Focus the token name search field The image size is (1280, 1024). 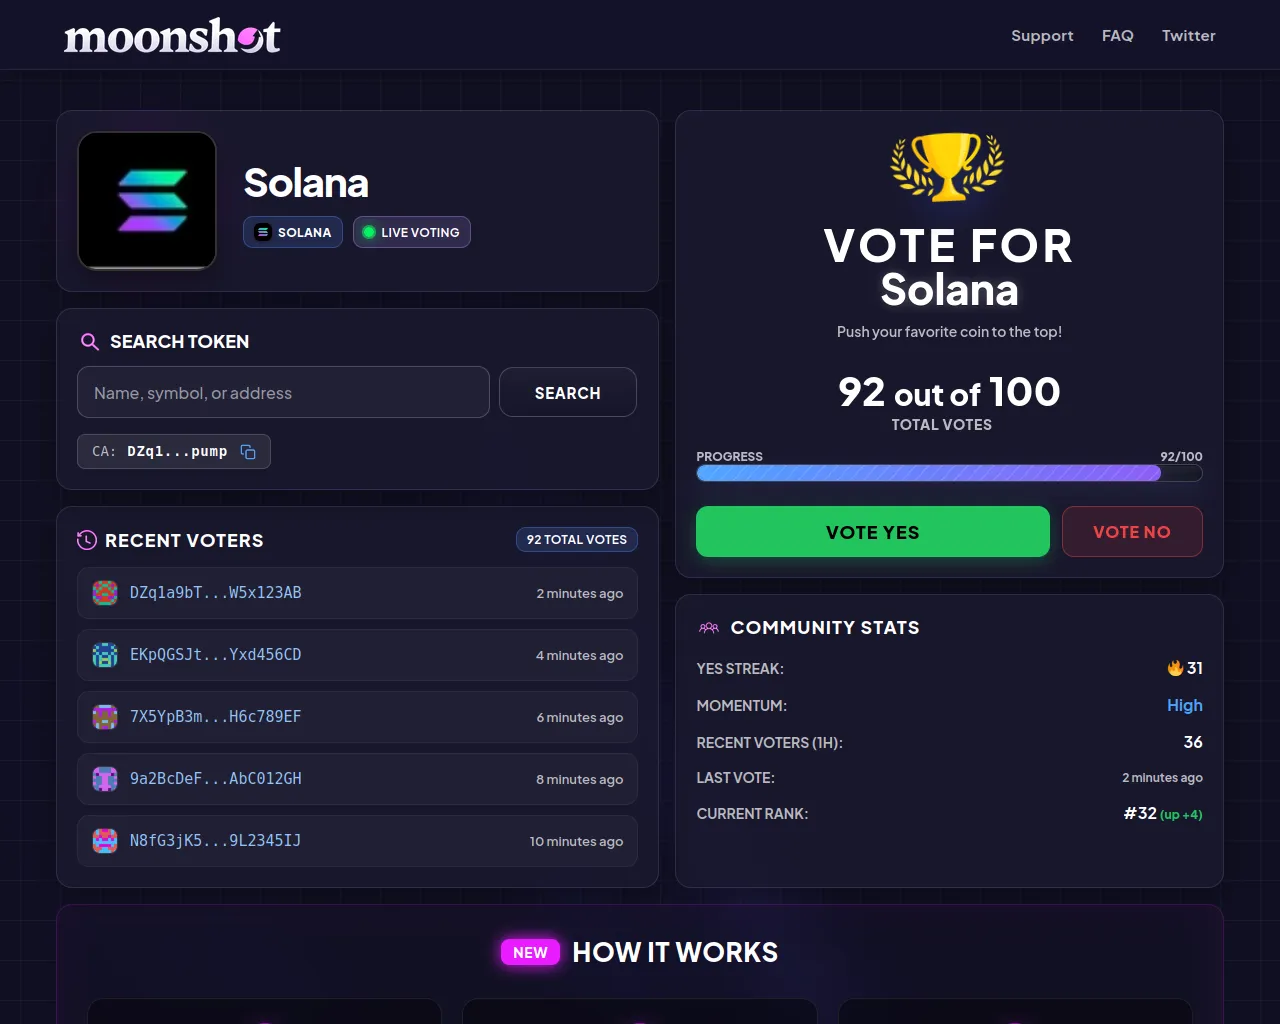click(283, 393)
